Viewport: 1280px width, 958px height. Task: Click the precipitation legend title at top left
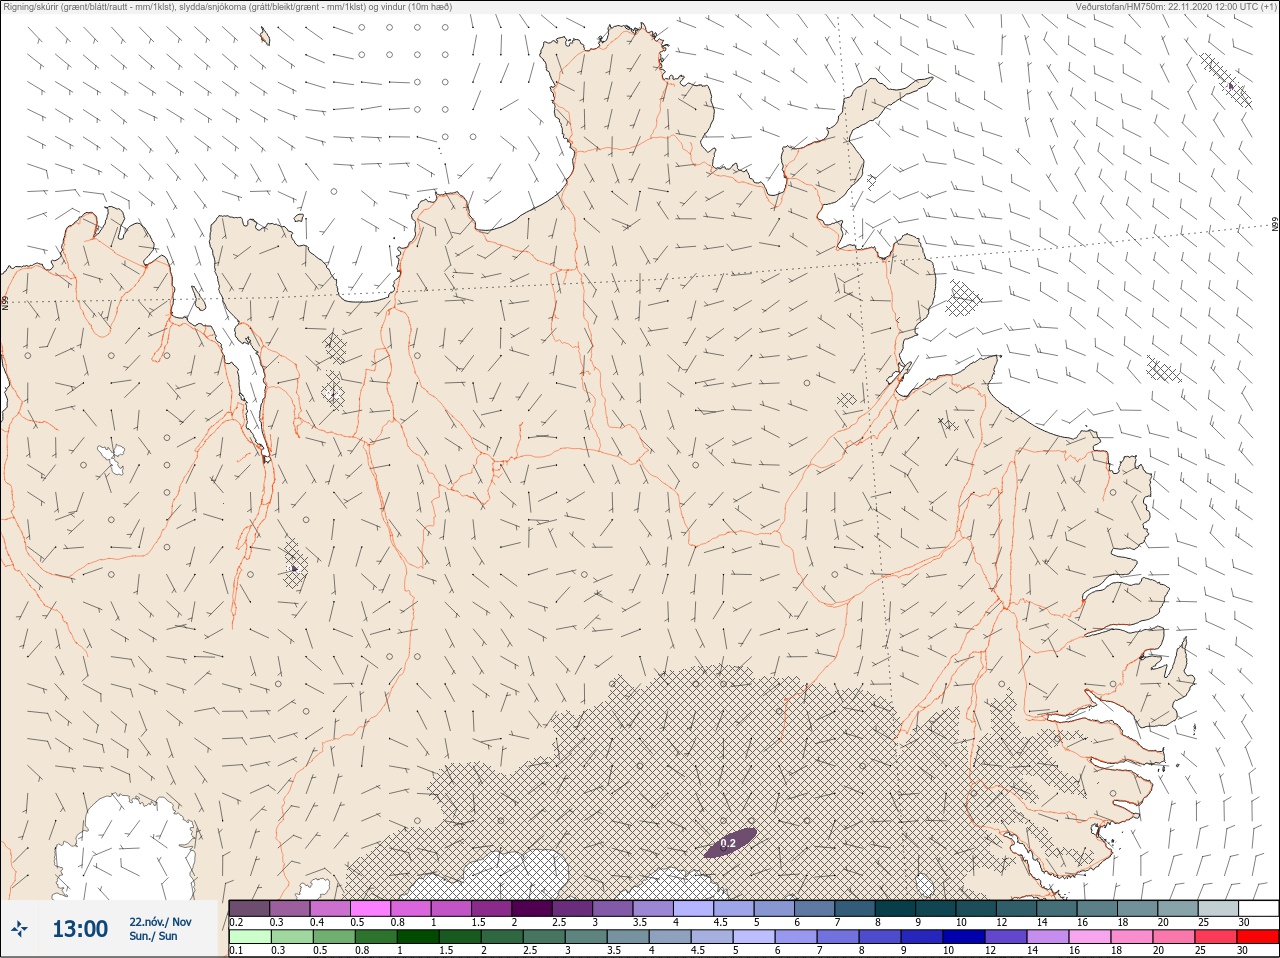click(x=227, y=7)
